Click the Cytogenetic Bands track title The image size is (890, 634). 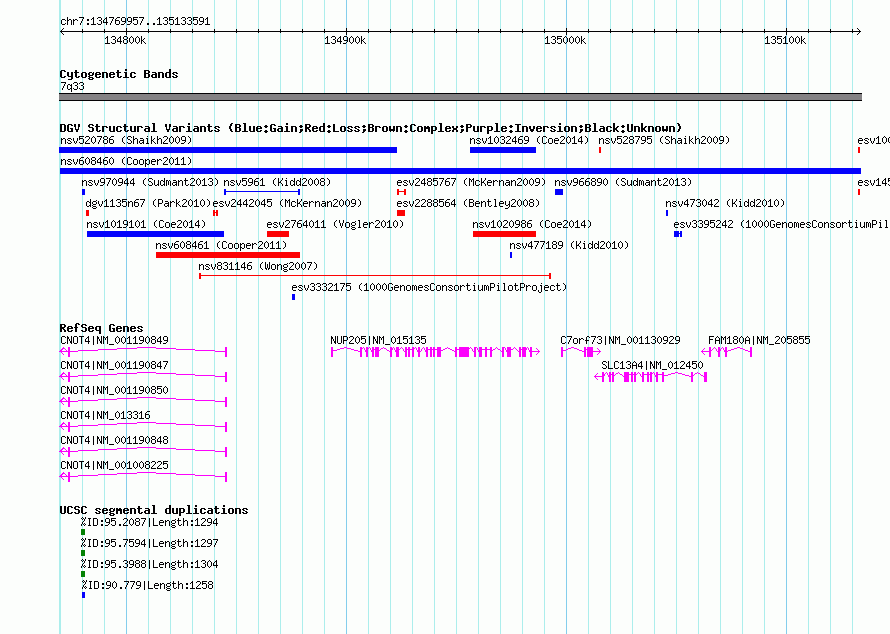pos(119,74)
